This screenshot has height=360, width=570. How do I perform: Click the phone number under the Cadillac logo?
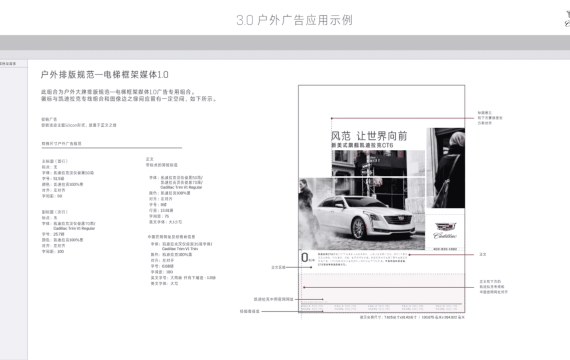[x=445, y=249]
